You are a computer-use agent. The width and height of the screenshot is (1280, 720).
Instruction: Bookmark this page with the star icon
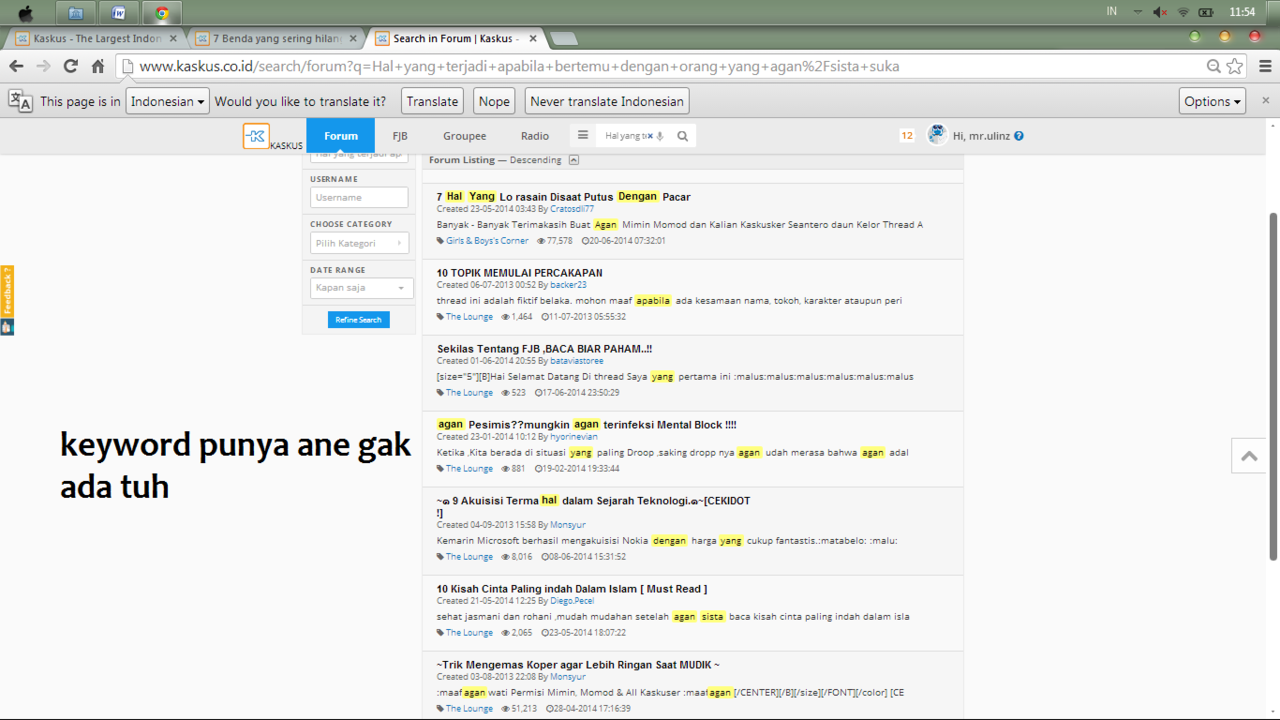coord(1235,66)
